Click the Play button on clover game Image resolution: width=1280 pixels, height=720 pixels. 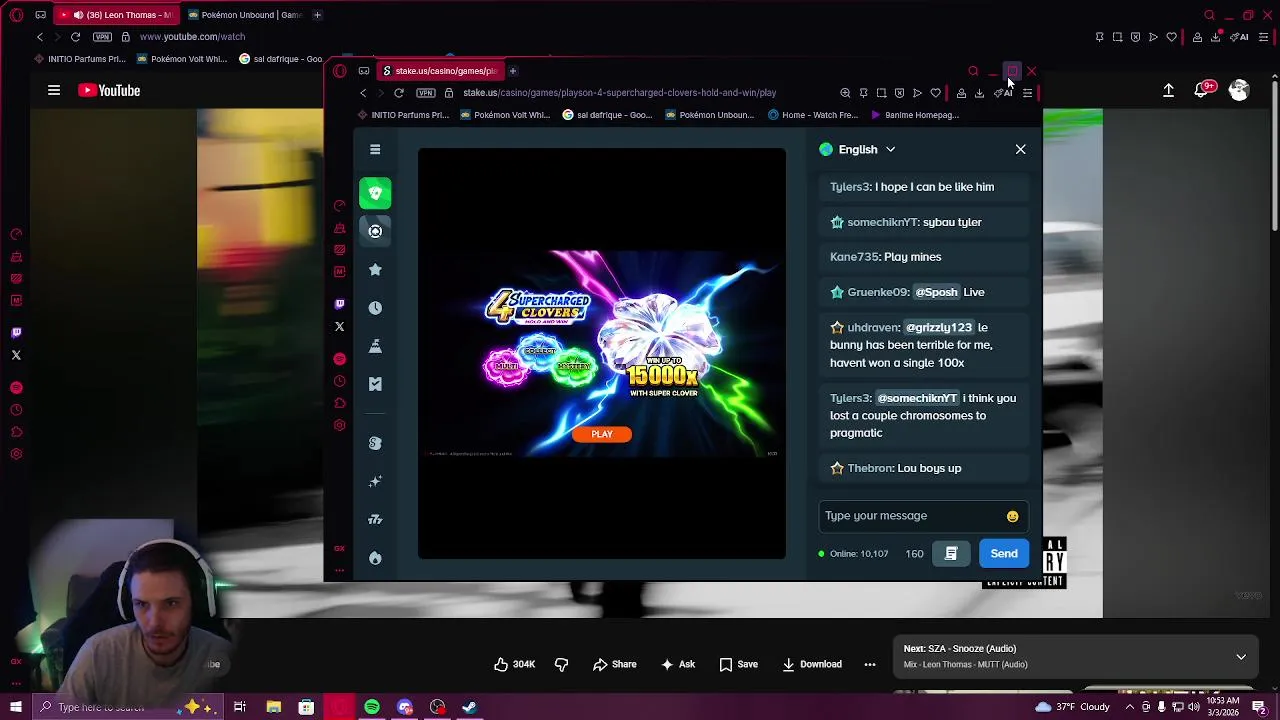click(601, 434)
